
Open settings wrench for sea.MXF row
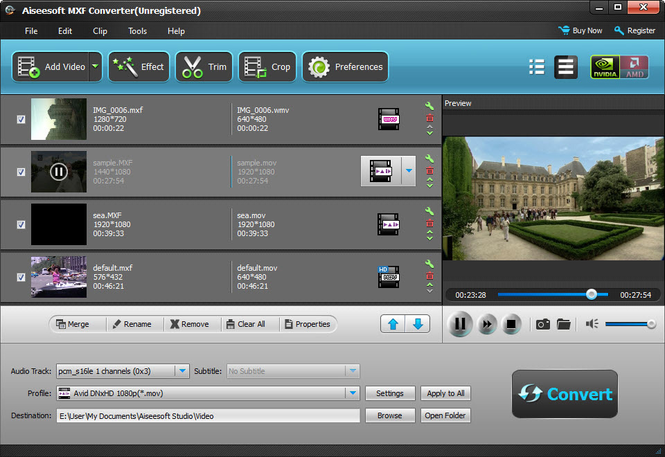click(429, 211)
